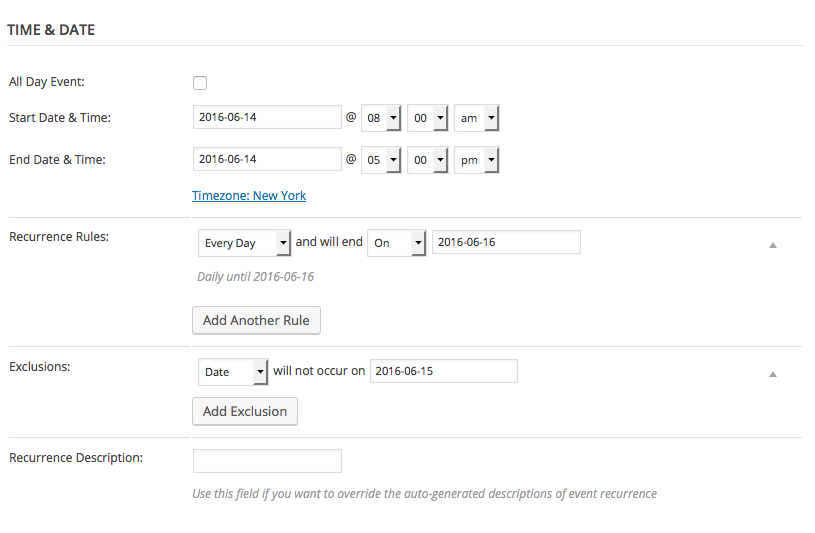Click the Add Exclusion button
Screen dimensions: 815x533
pos(245,411)
